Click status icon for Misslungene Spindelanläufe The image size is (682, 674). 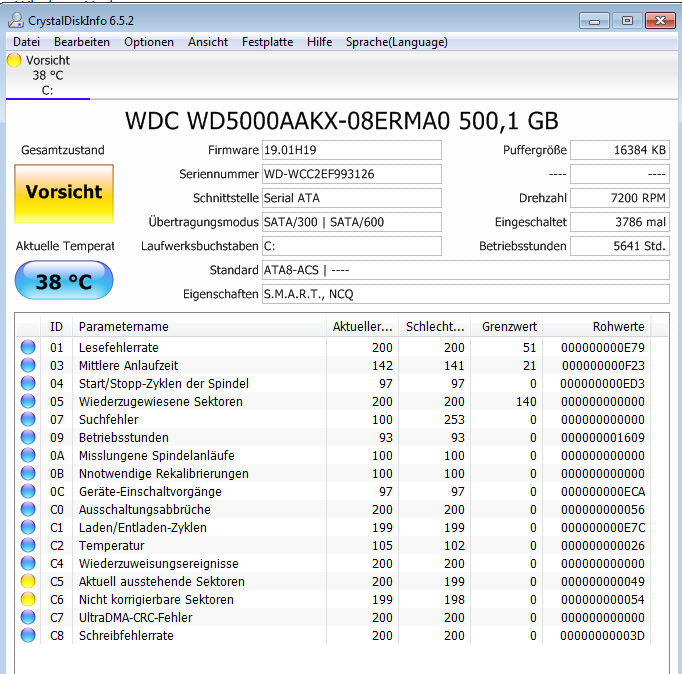point(28,455)
